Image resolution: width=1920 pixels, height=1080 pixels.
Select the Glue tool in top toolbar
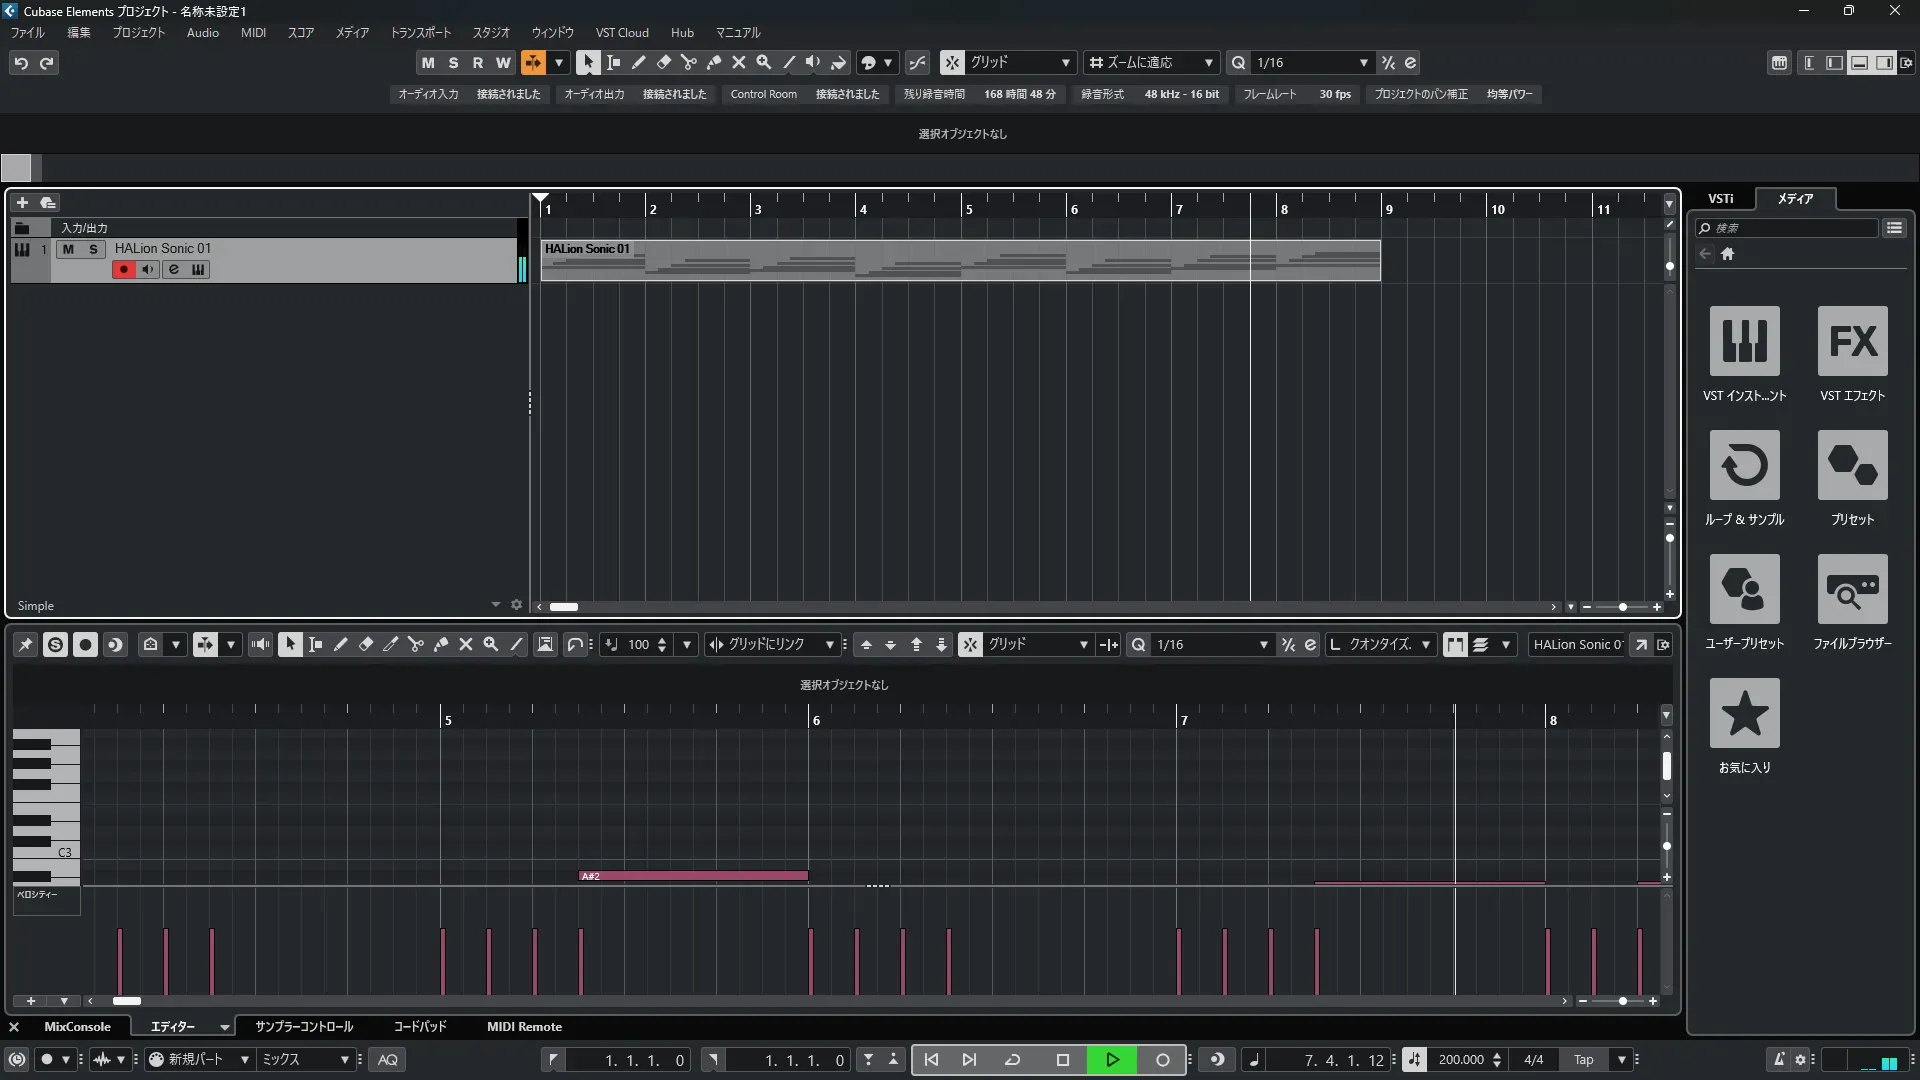point(713,63)
